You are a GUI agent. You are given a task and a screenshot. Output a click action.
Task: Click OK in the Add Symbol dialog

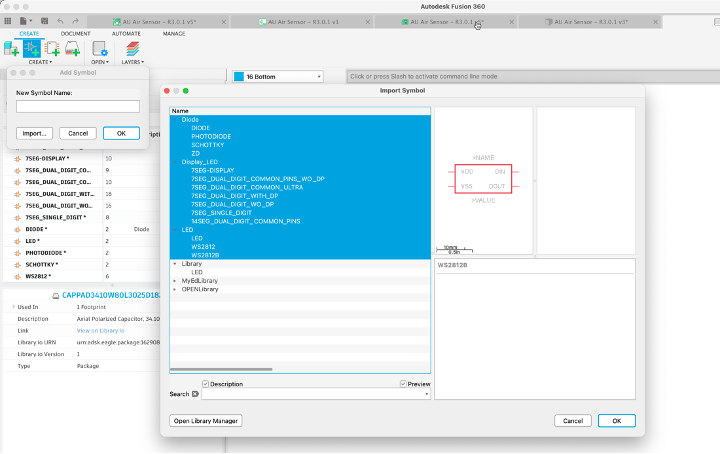[121, 133]
